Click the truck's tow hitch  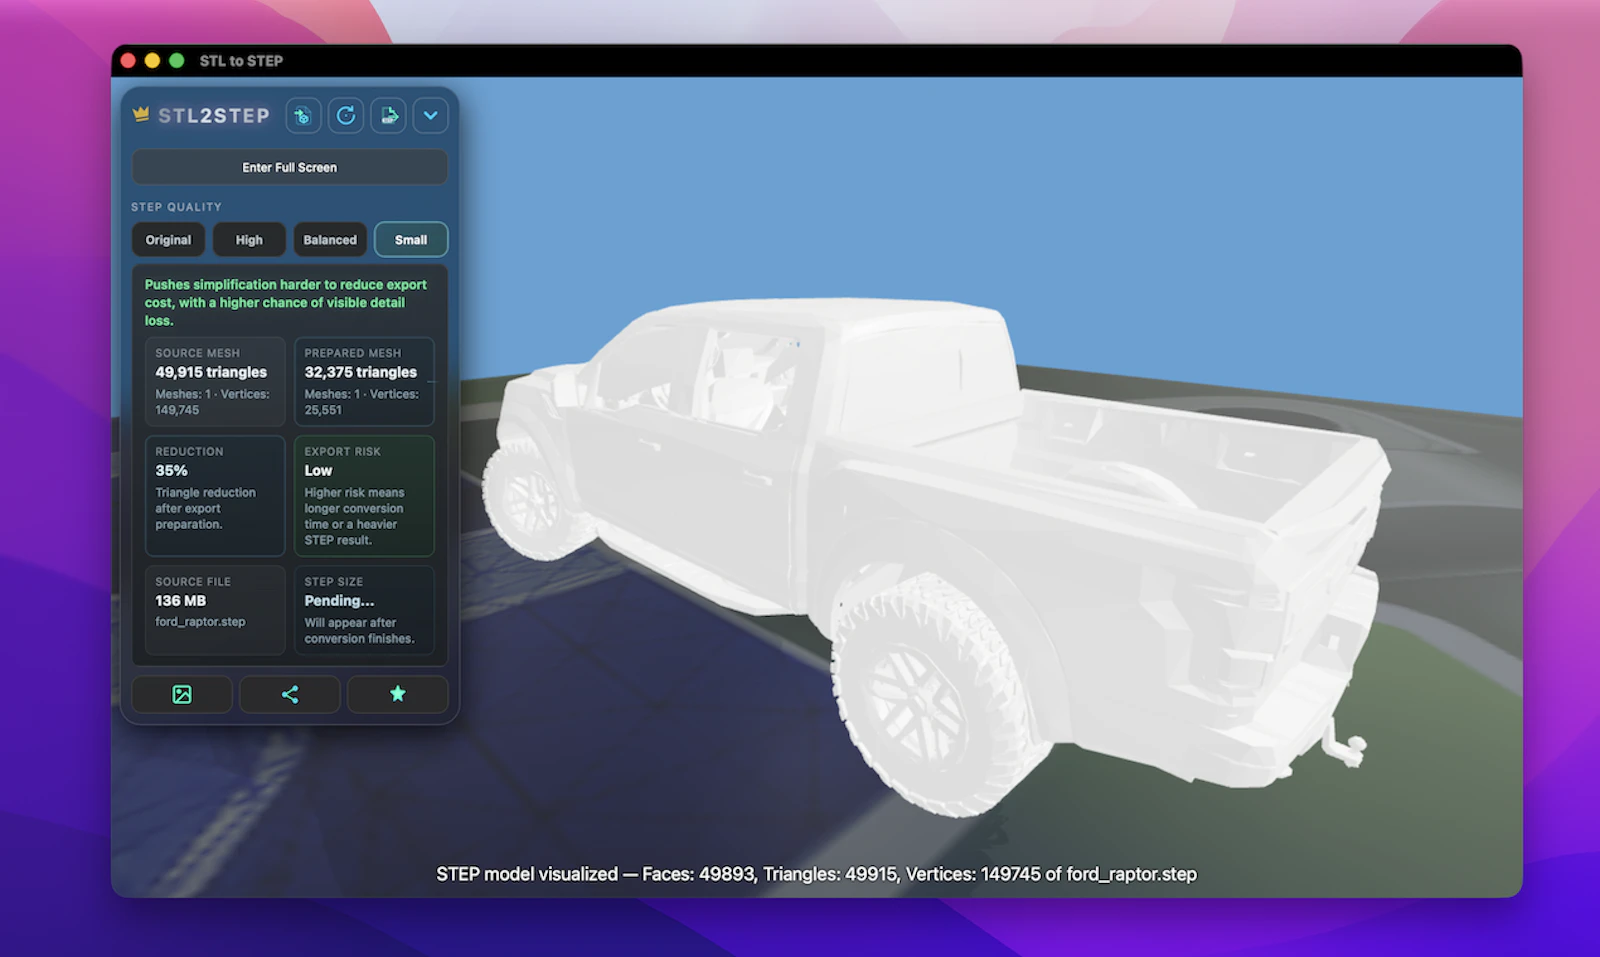point(1345,745)
